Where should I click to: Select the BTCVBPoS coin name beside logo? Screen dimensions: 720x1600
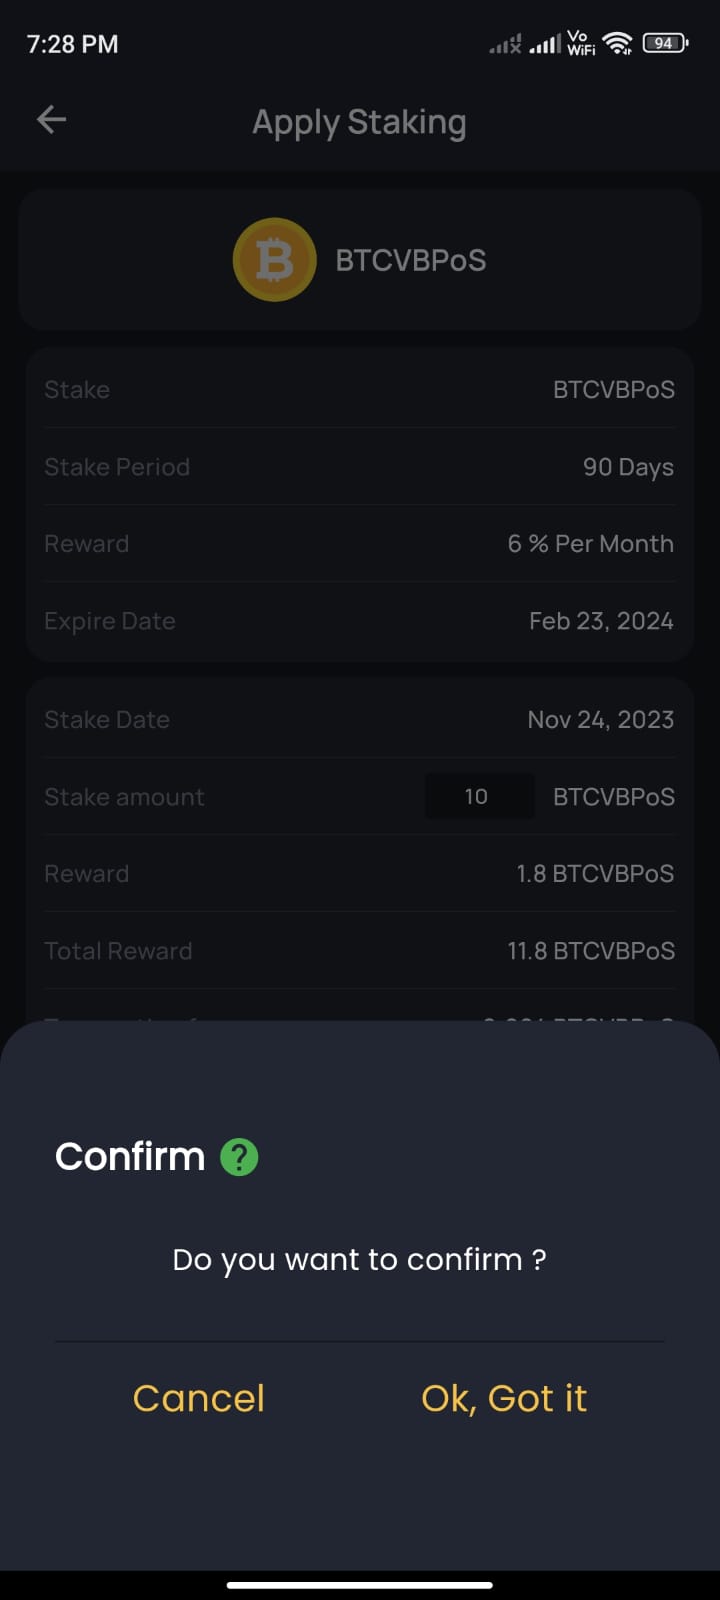coord(411,260)
